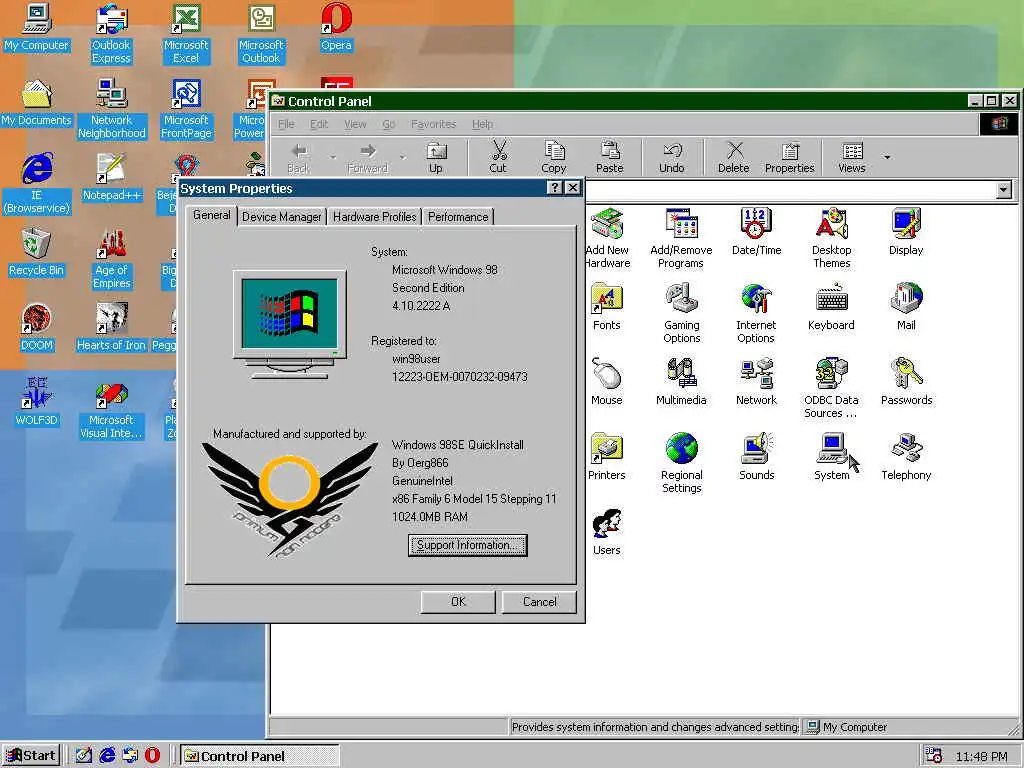Click the Paste toolbar button
The height and width of the screenshot is (768, 1024).
[609, 157]
